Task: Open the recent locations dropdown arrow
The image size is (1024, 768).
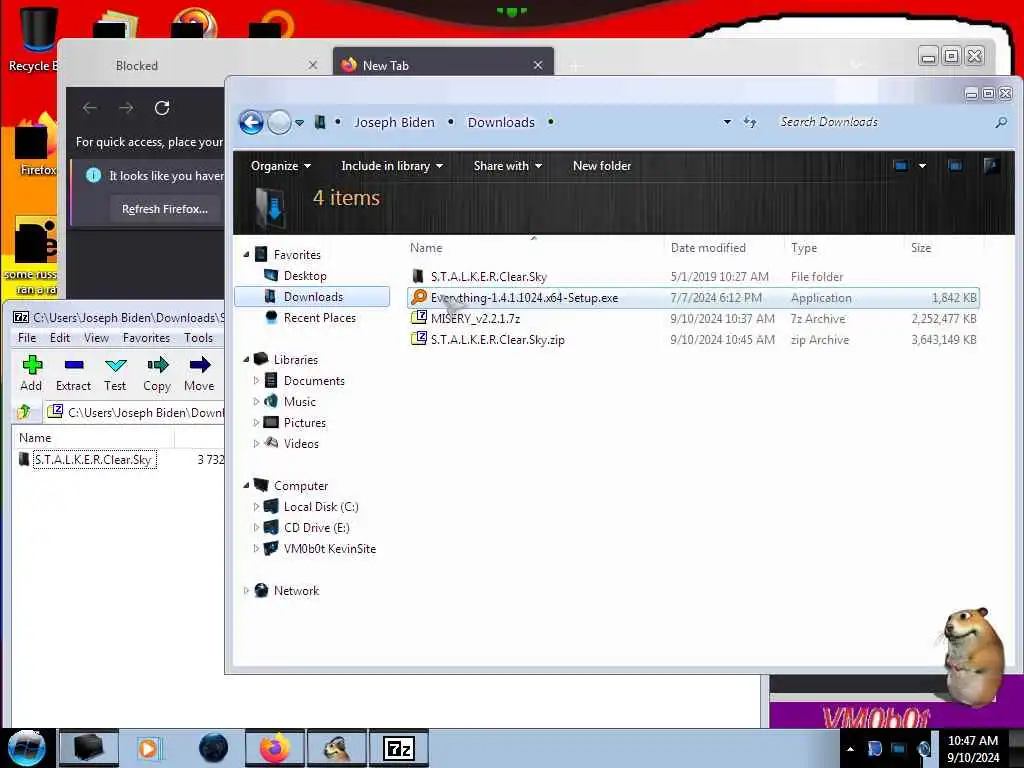Action: [x=299, y=122]
